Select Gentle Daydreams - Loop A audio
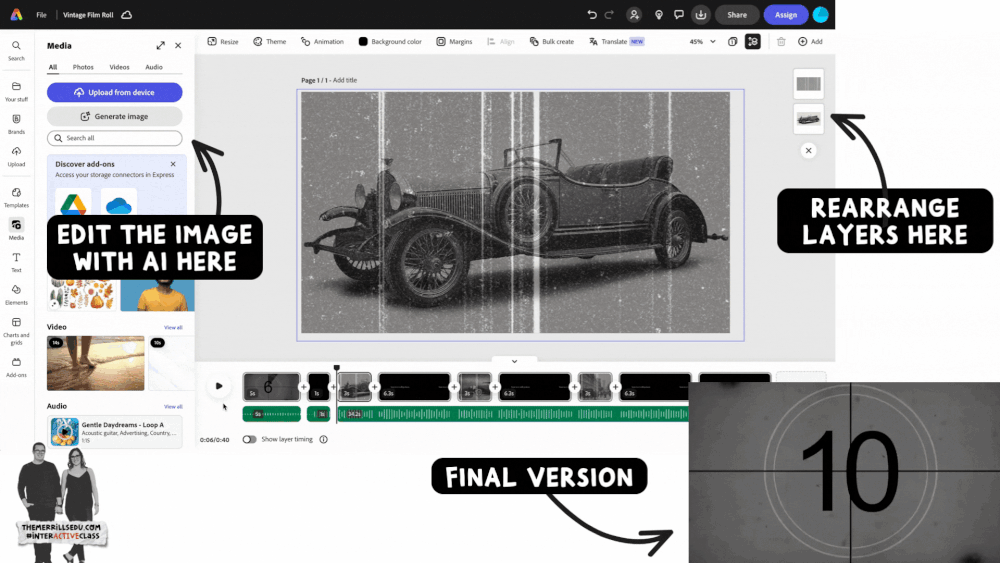Viewport: 1000px width, 563px height. 115,432
